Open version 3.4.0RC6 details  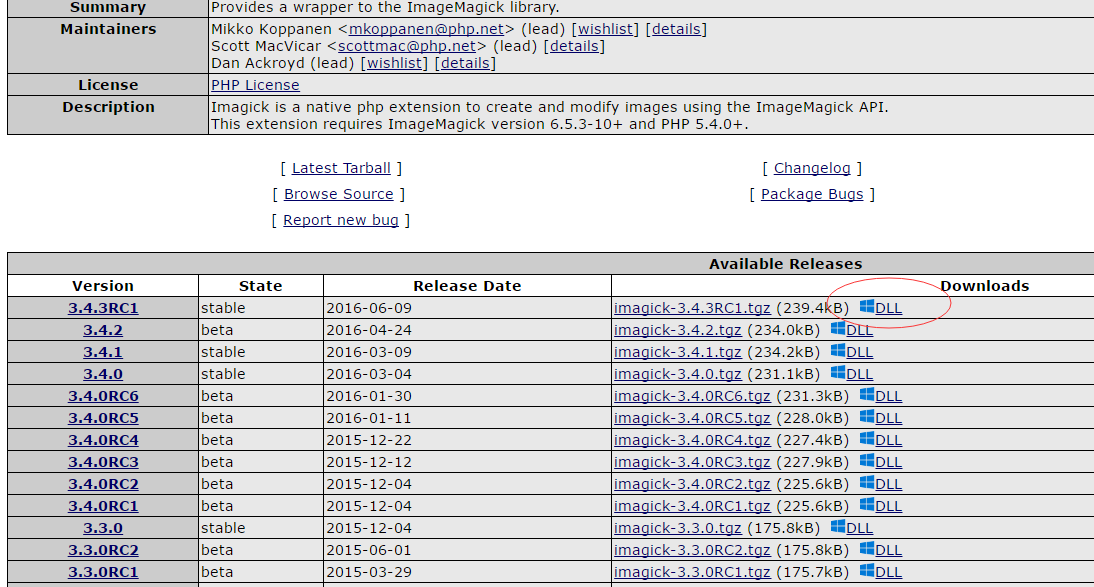click(x=103, y=396)
